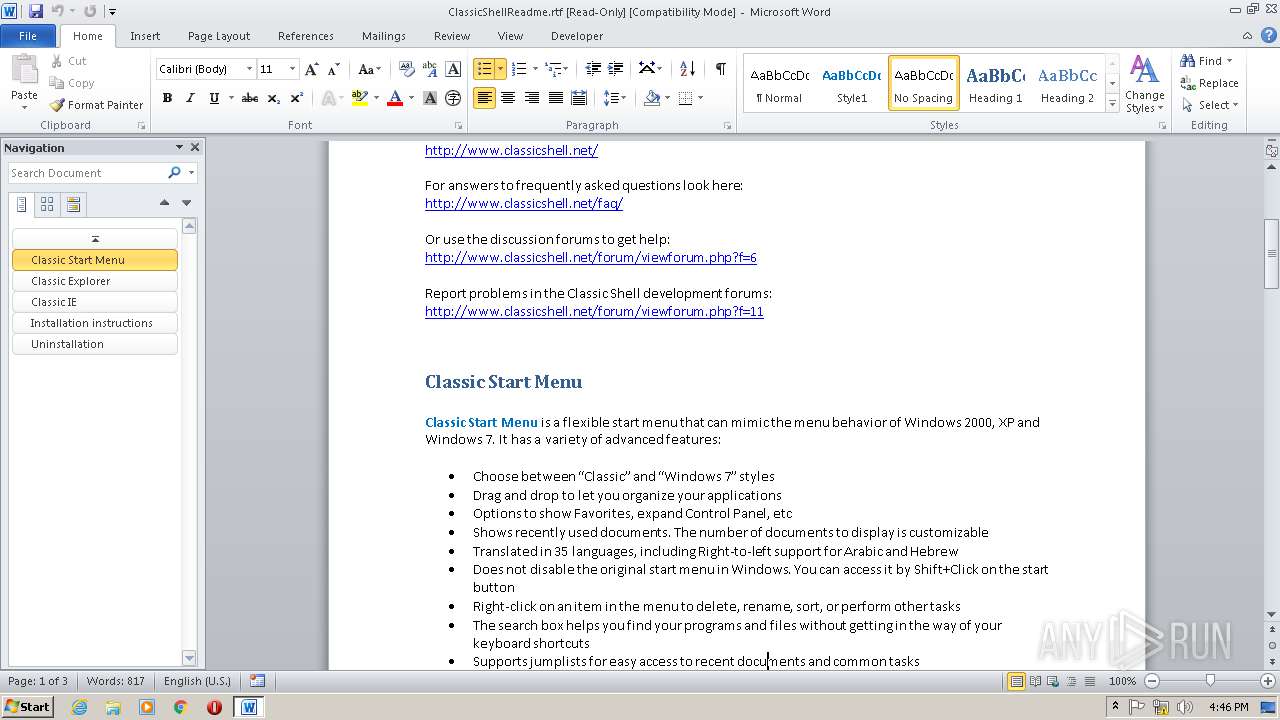Click the Cut command
Viewport: 1280px width, 720px height.
69,61
